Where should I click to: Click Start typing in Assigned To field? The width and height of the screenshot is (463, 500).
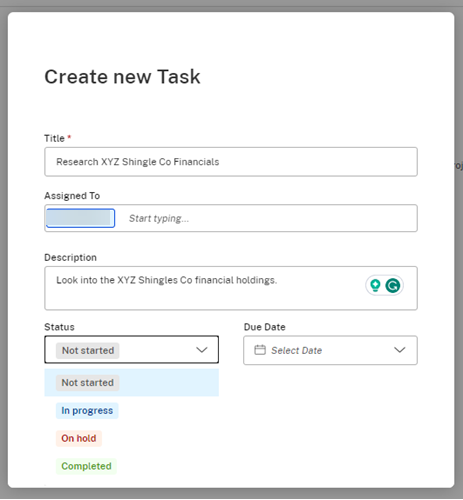[x=159, y=218]
